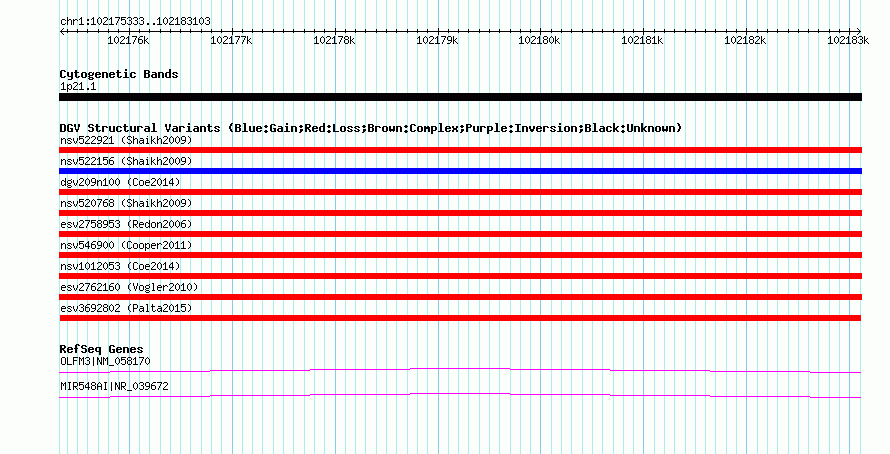Click the DGV Structural Variants track title
890x454 pixels.
(x=371, y=128)
